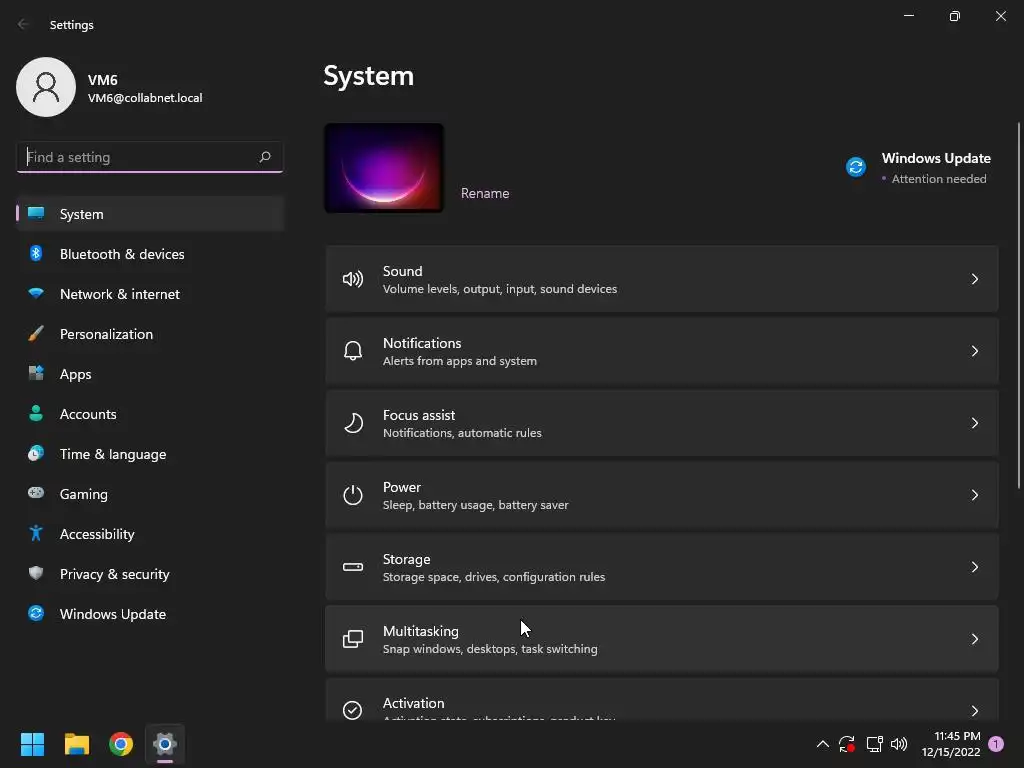Open File Explorer from the taskbar
This screenshot has height=768, width=1024.
coord(76,744)
